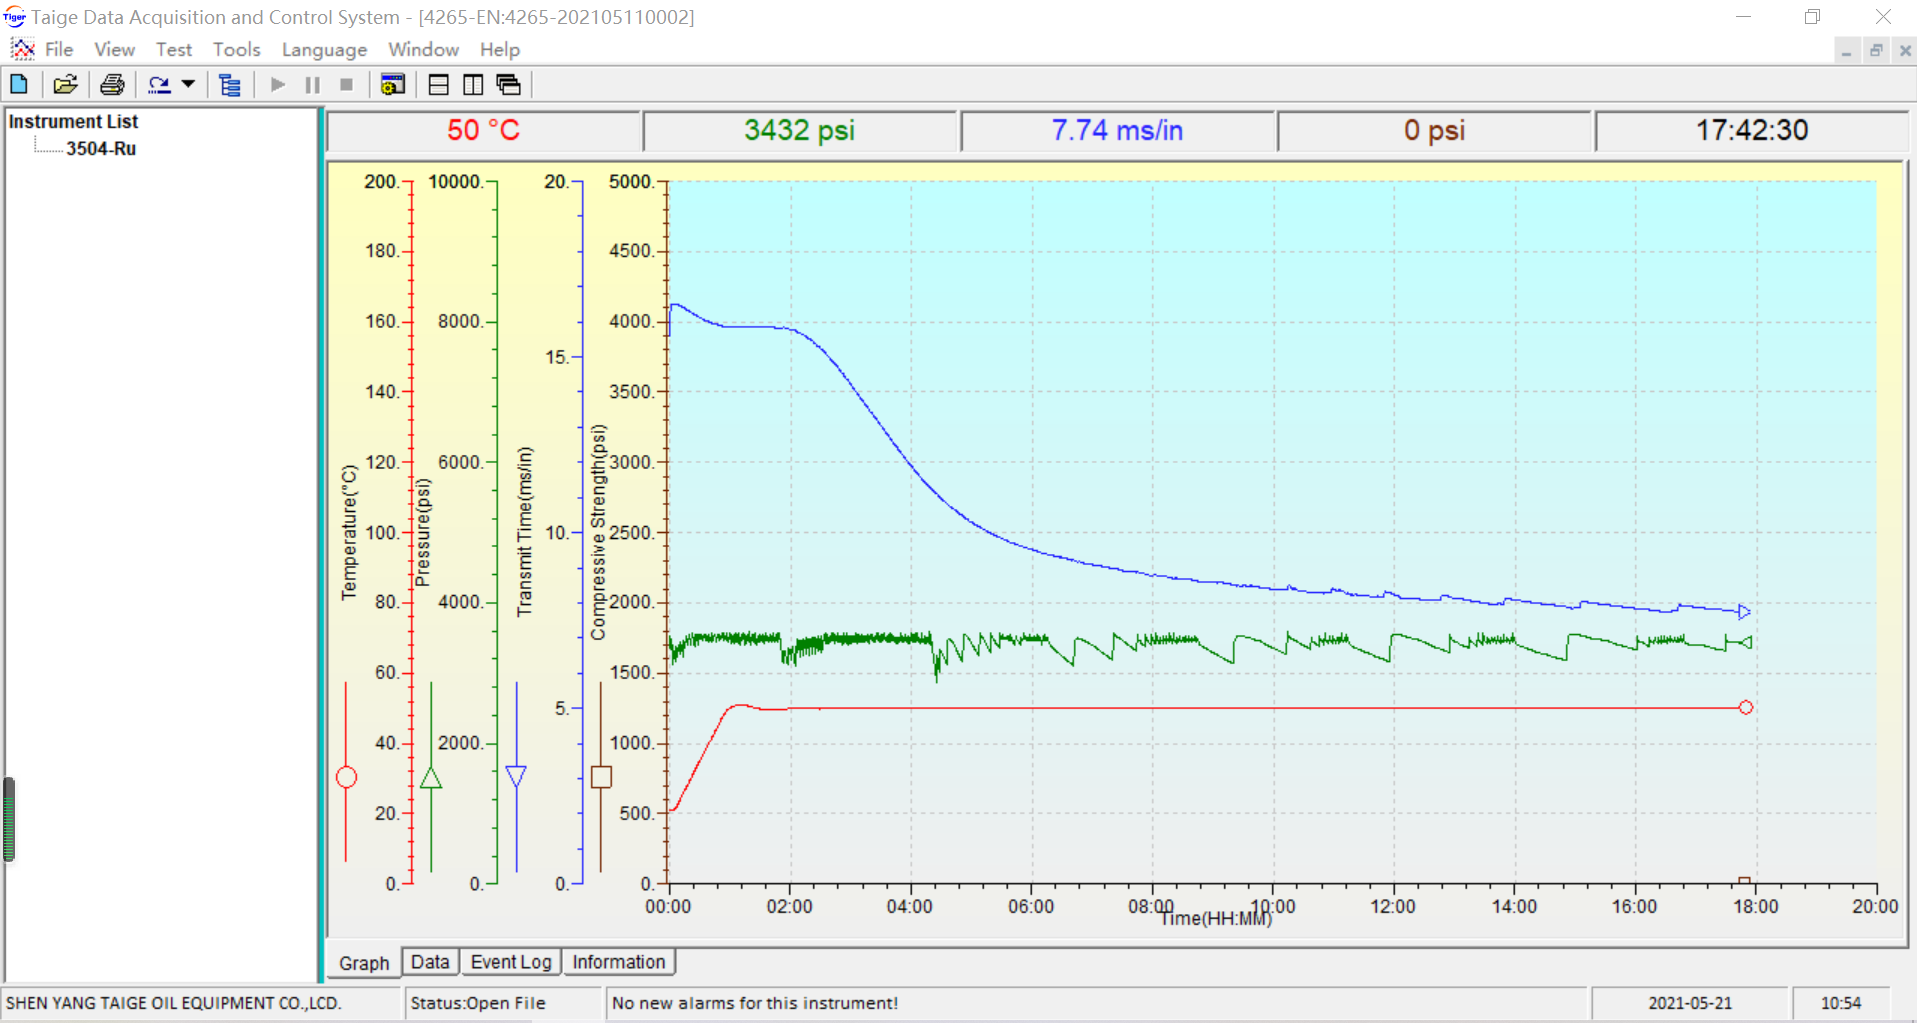1917x1023 pixels.
Task: Select the 3504-Ru instrument
Action: coord(101,148)
